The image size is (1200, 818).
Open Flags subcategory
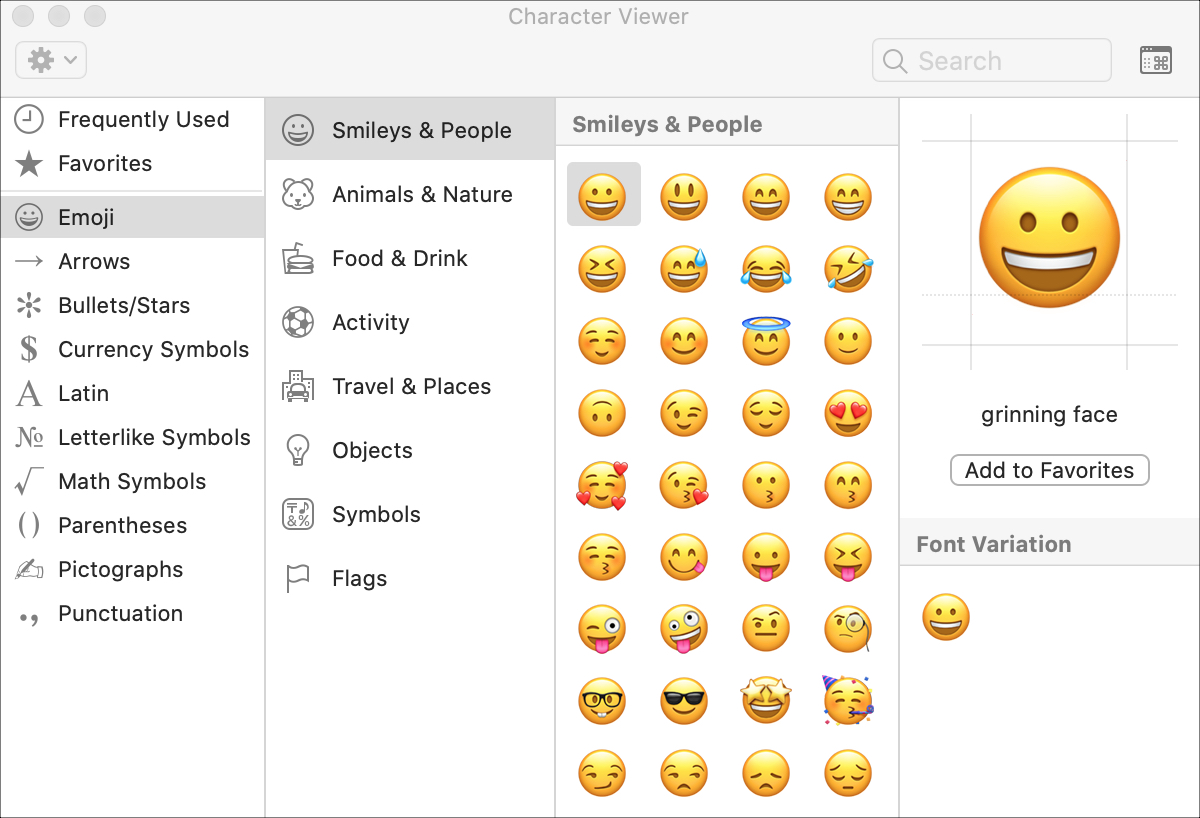click(410, 578)
